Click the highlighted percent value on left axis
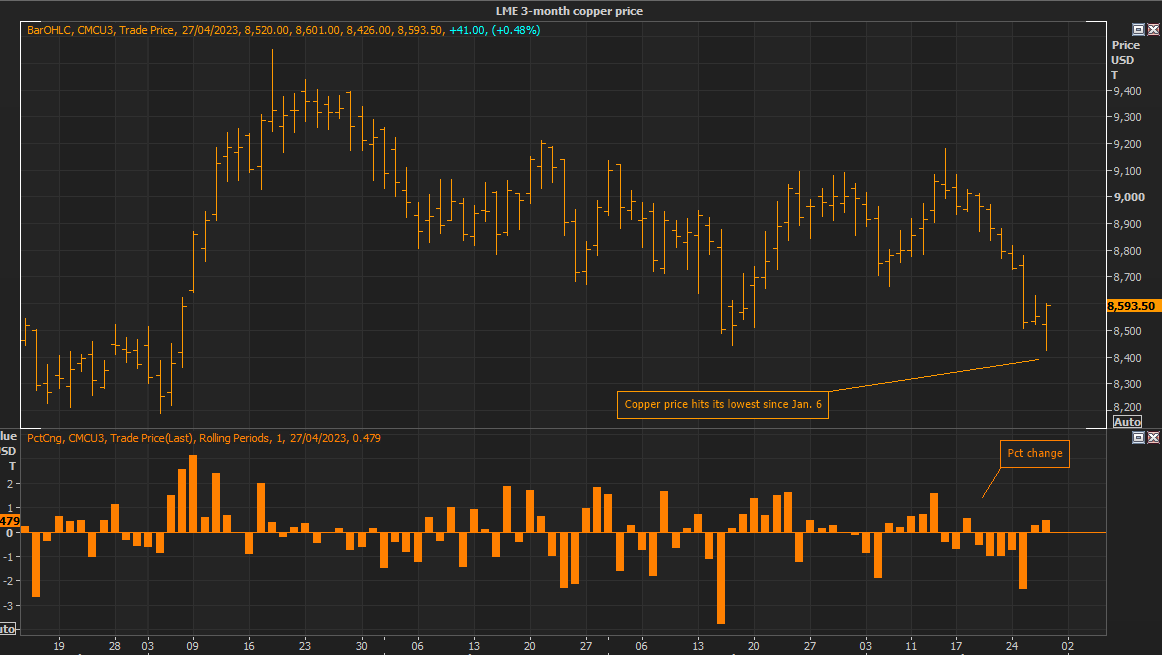 [x=9, y=521]
